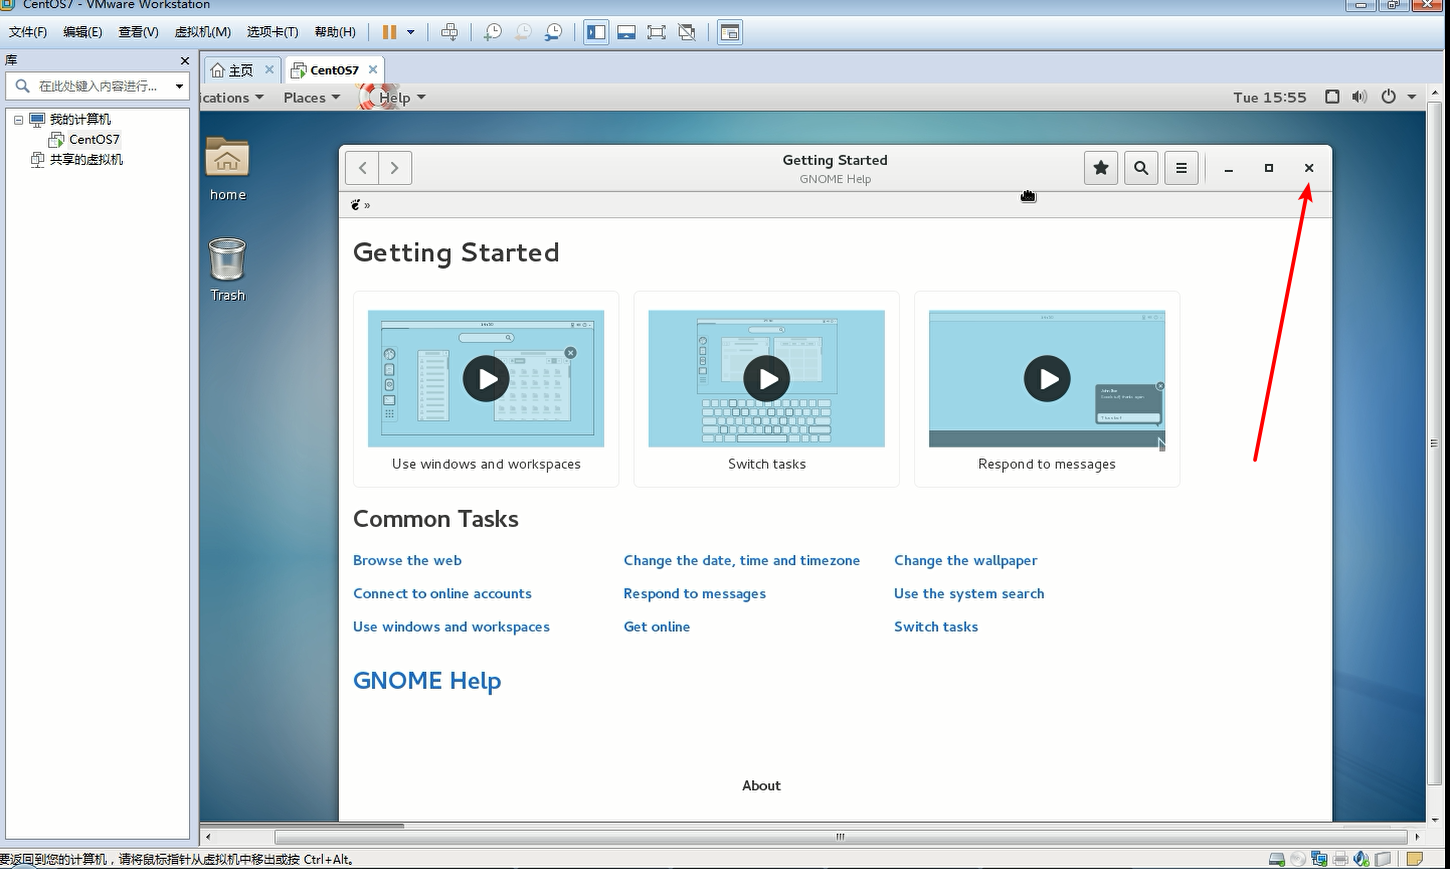
Task: Open the snapshot manager with the wrench-clock icon
Action: (553, 32)
